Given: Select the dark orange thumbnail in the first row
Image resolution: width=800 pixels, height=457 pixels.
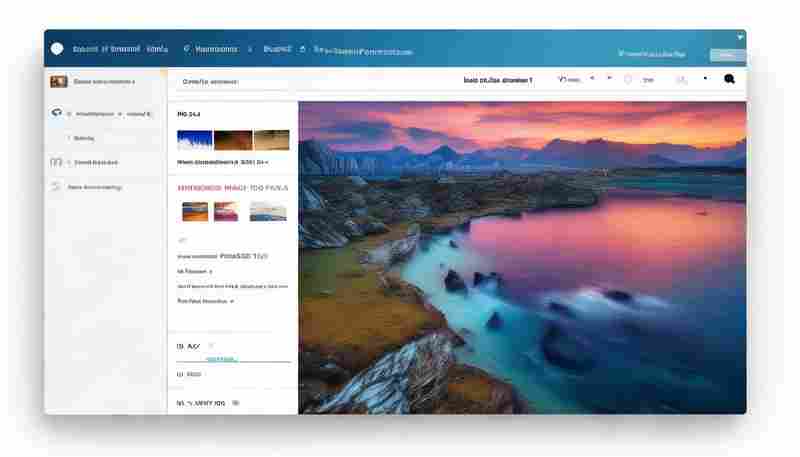Looking at the screenshot, I should [233, 140].
